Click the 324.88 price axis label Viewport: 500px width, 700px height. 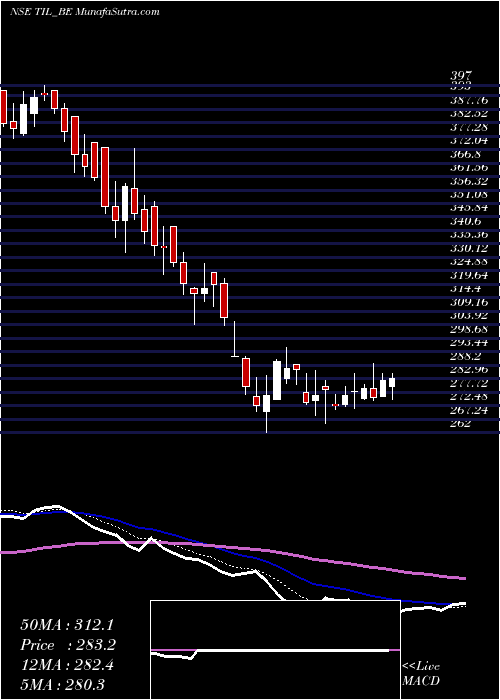(468, 262)
